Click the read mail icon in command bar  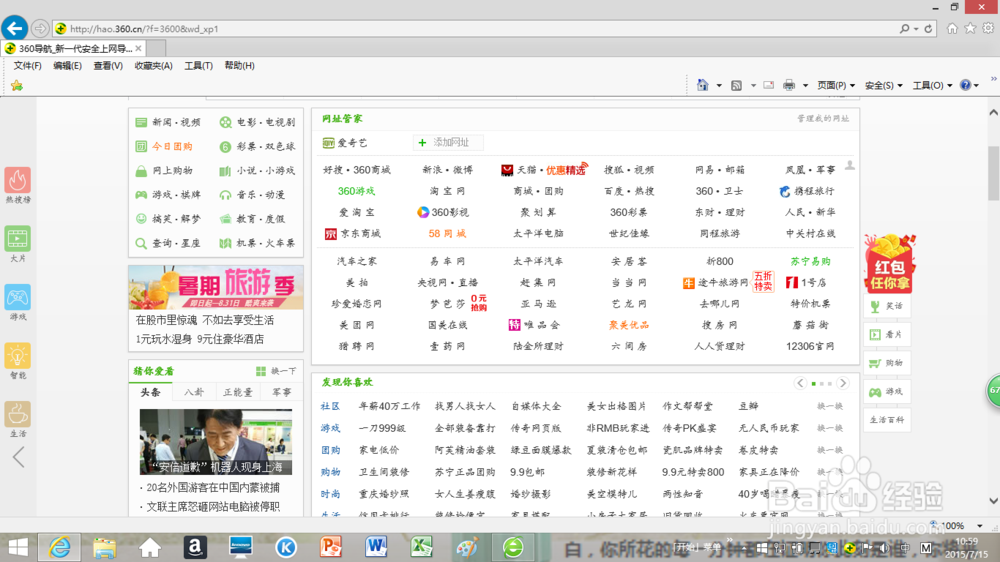[x=768, y=85]
